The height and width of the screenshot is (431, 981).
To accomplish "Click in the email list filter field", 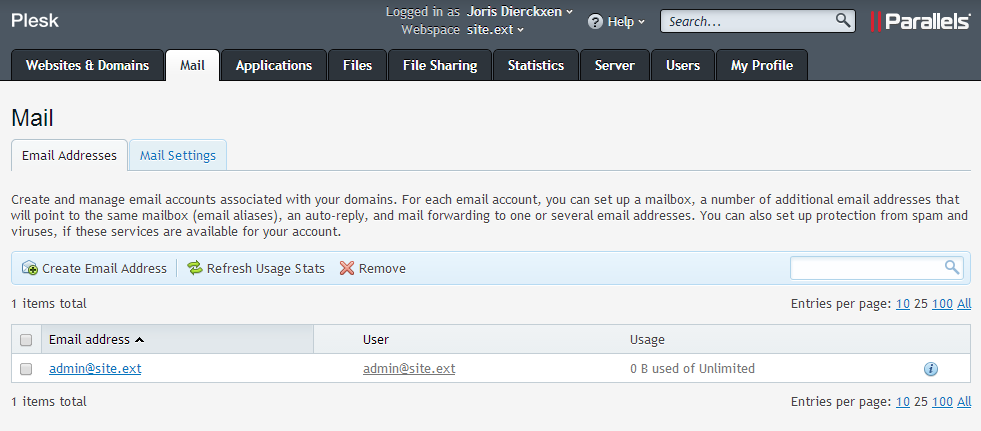I will click(x=866, y=268).
